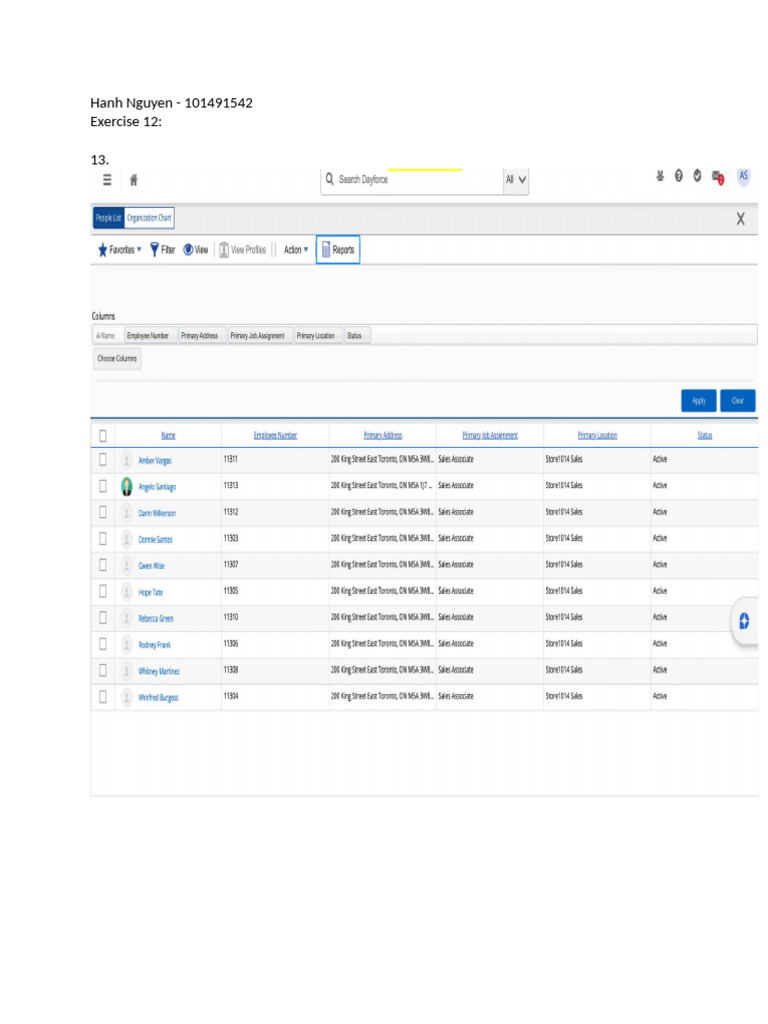Switch to the Organization Chart tab
Screen dimensions: 768x1024
[149, 217]
